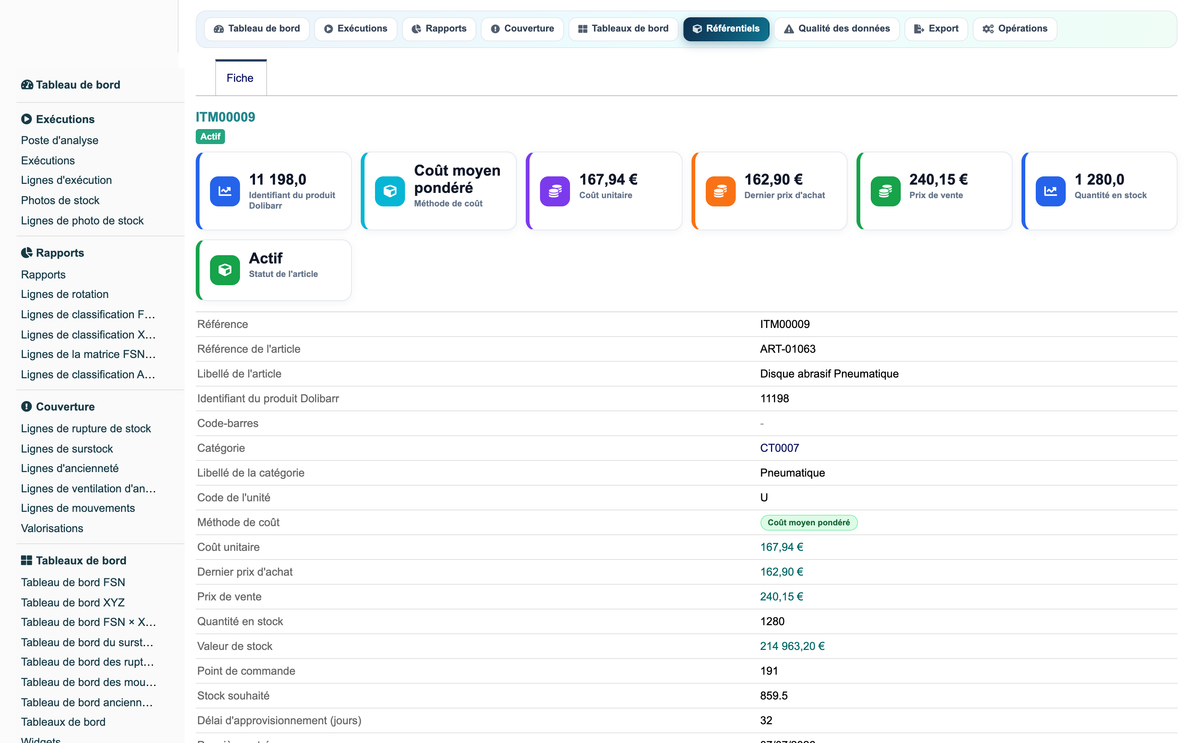This screenshot has width=1200, height=743.
Task: Click the gears icon in Opérations menu button
Action: [x=988, y=29]
